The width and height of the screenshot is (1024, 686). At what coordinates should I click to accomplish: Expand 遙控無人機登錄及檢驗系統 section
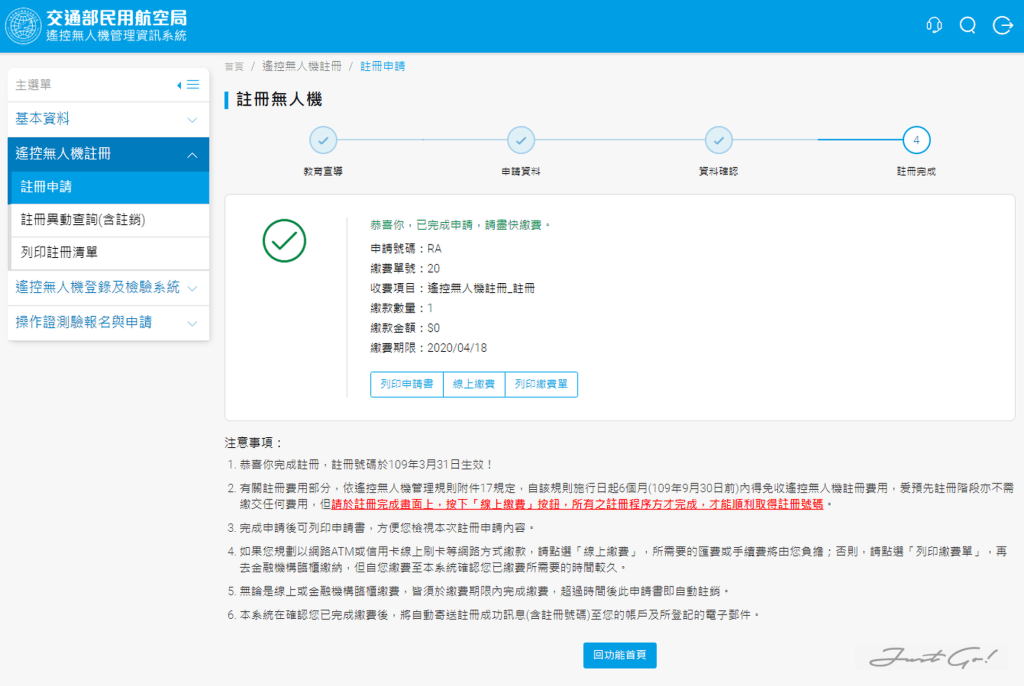pos(108,287)
